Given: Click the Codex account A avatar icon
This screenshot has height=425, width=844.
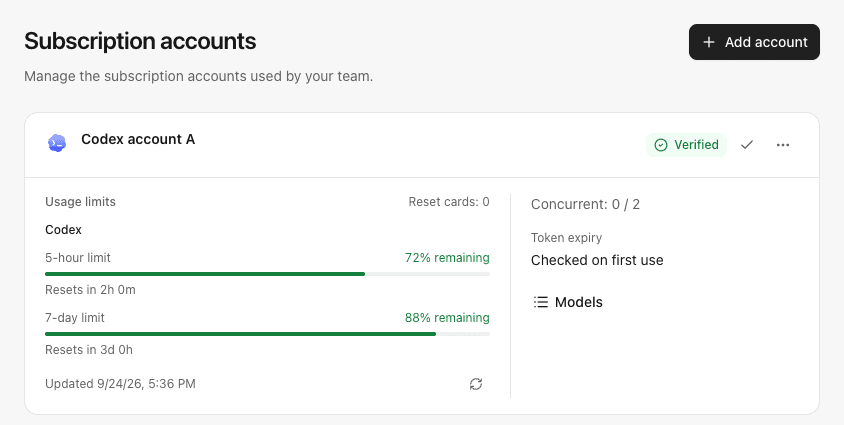Looking at the screenshot, I should [57, 143].
